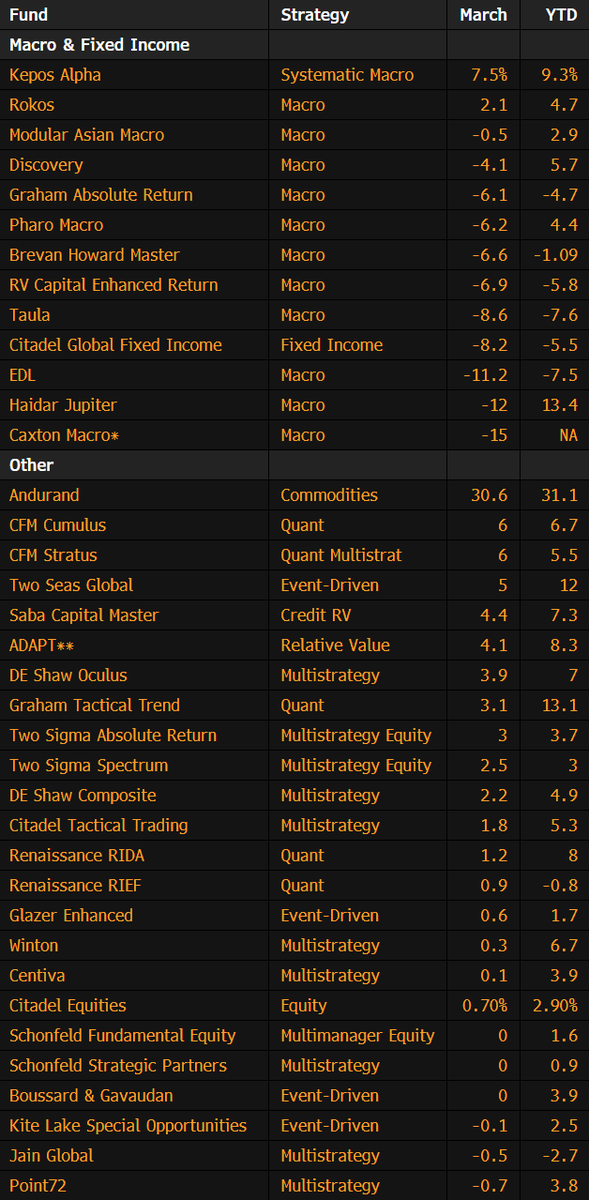589x1200 pixels.
Task: Click the YTD column header
Action: 560,15
